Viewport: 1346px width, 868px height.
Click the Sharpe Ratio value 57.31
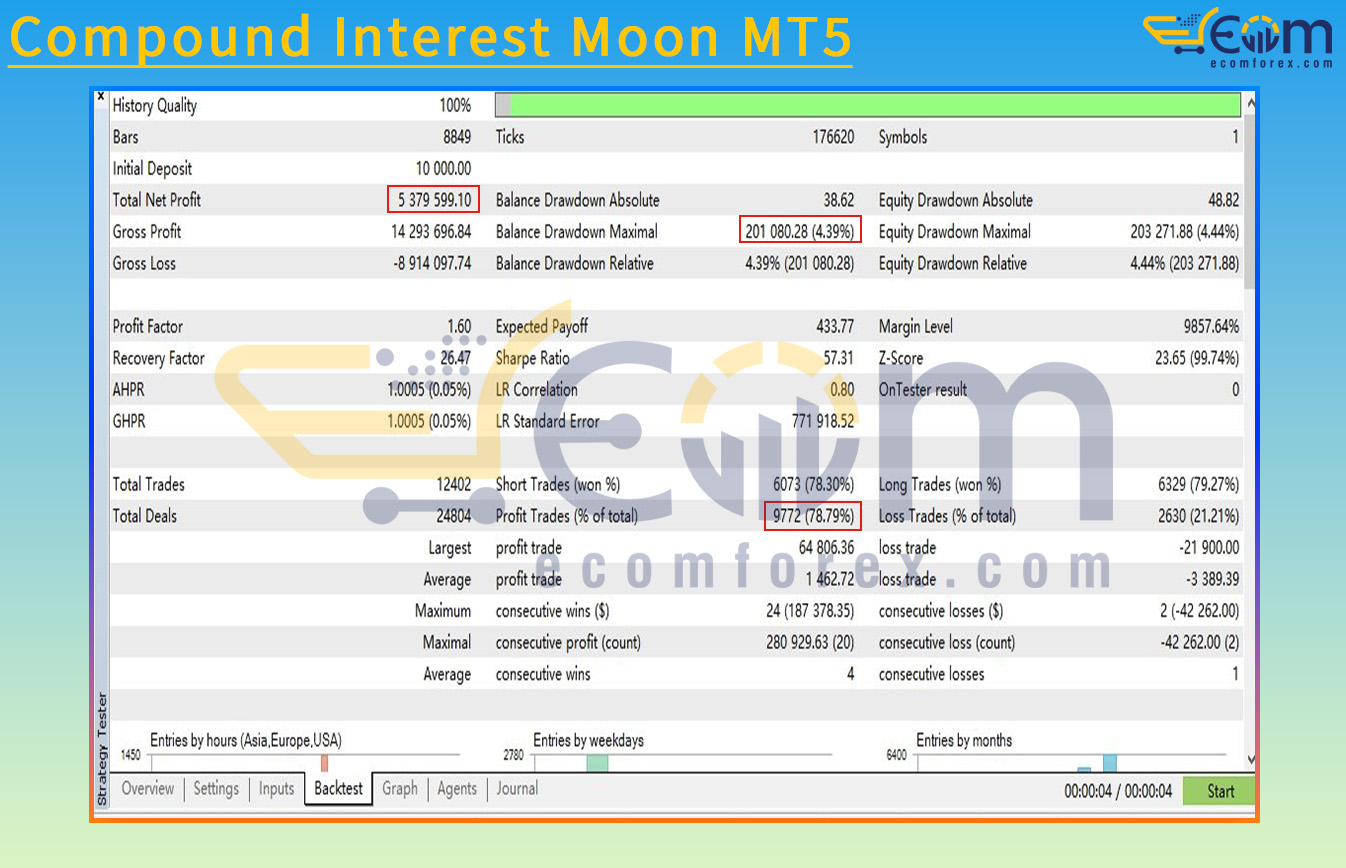click(x=838, y=358)
